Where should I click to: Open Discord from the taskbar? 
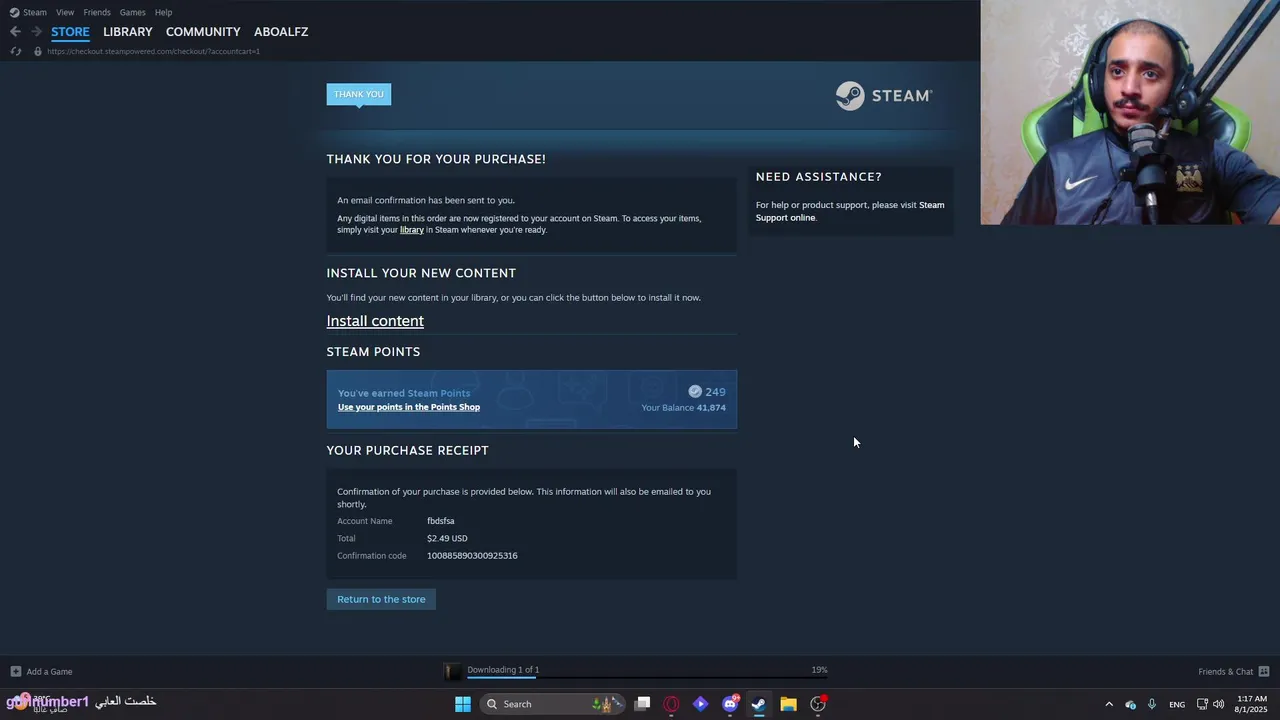(730, 704)
